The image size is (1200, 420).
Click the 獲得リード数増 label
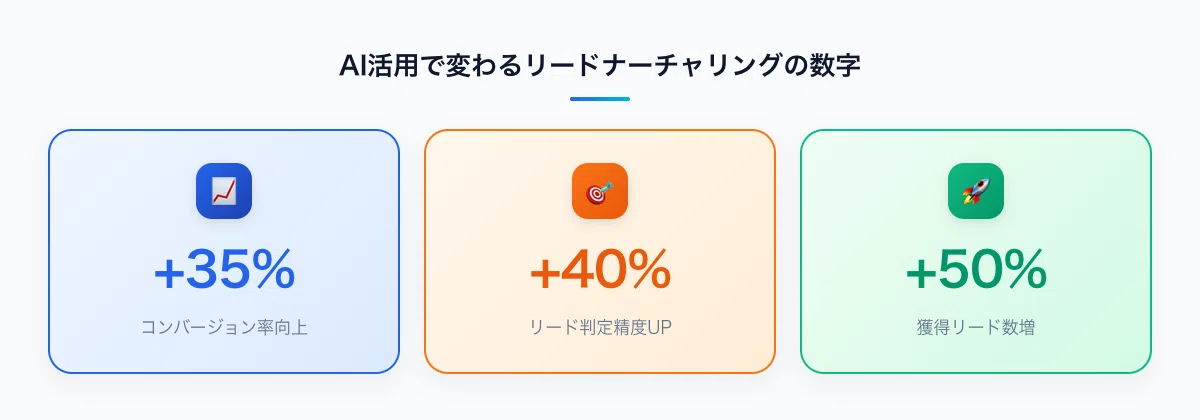976,327
